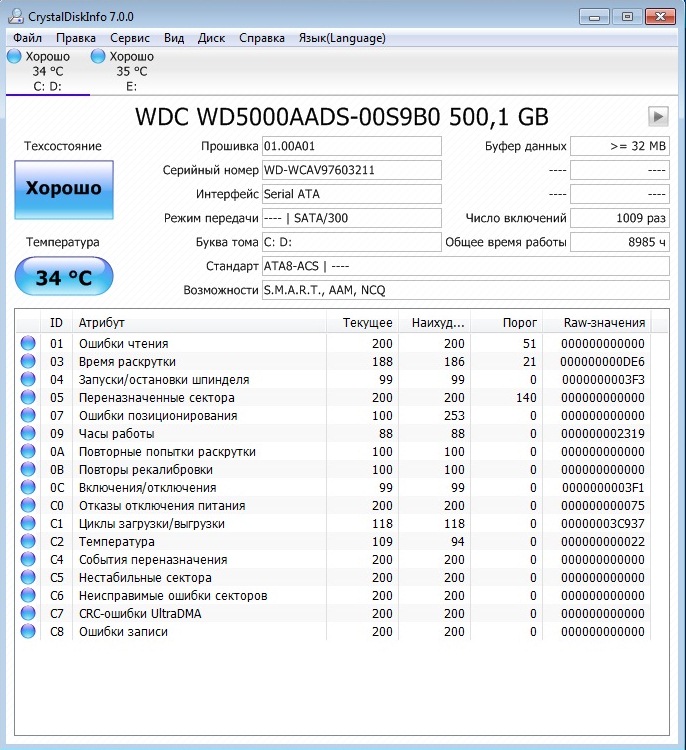Click the Стандарт field ATA8-ACS
686x750 pixels.
pyautogui.click(x=465, y=266)
